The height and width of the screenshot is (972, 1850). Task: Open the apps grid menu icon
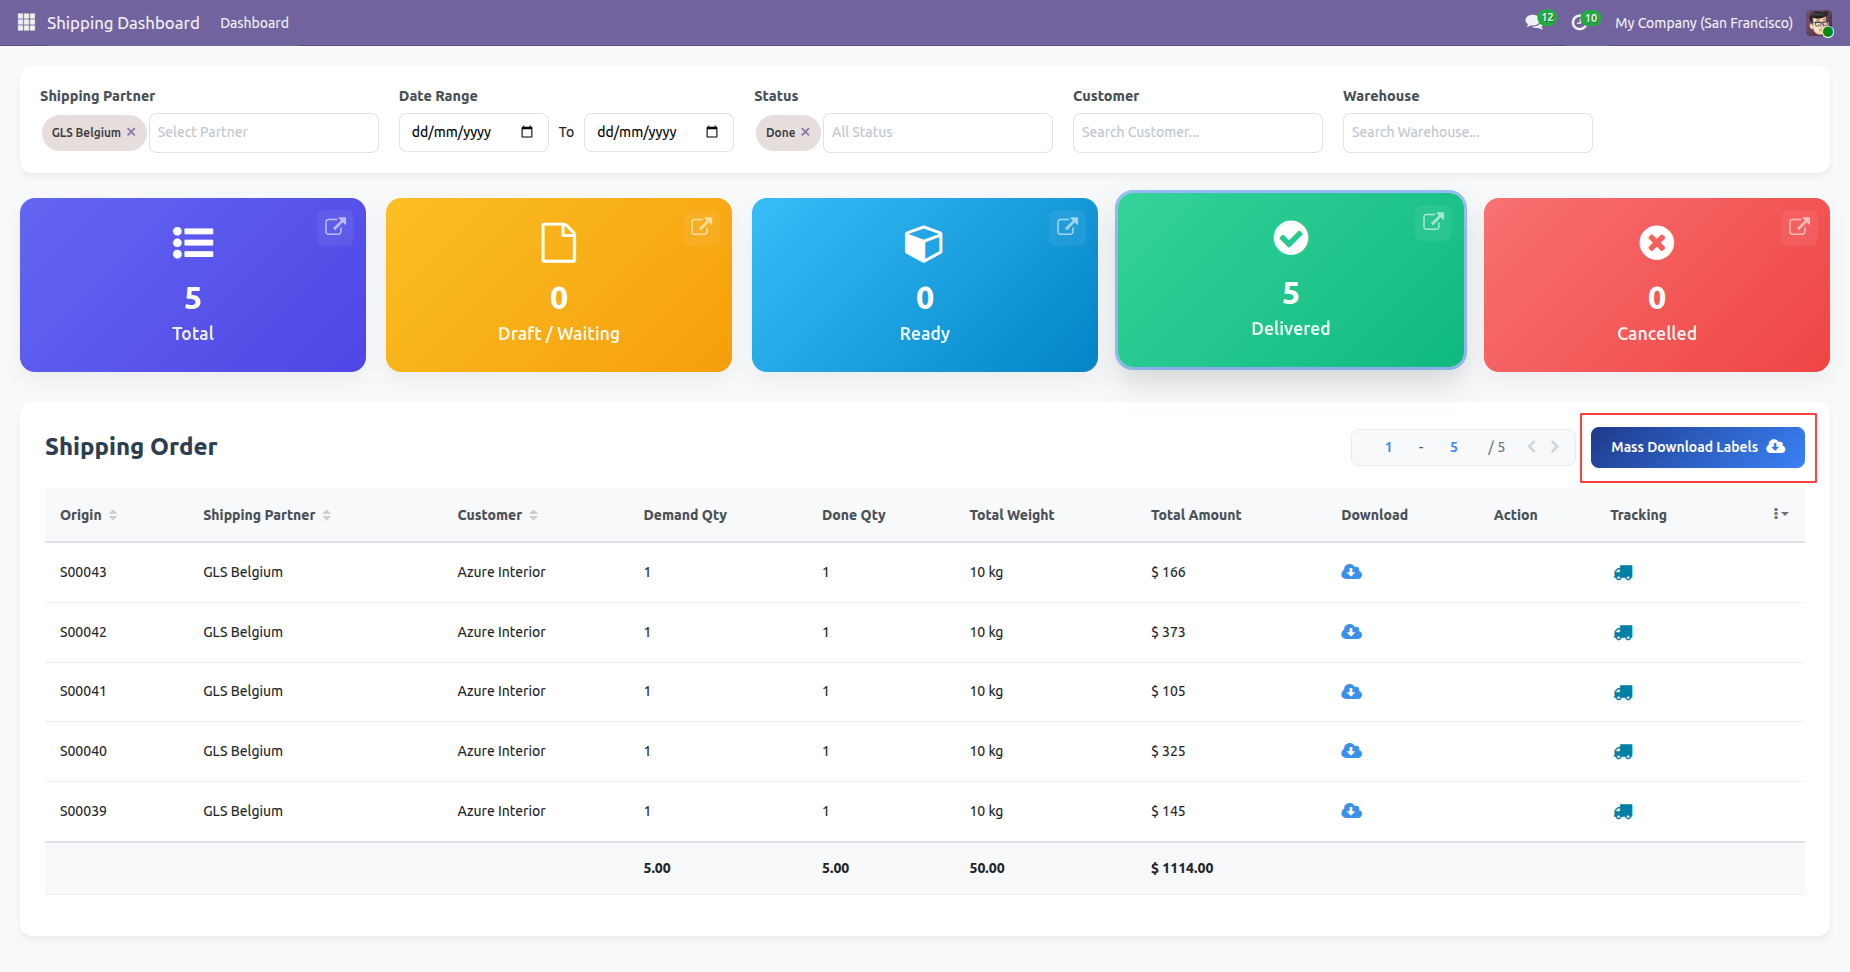pos(26,22)
